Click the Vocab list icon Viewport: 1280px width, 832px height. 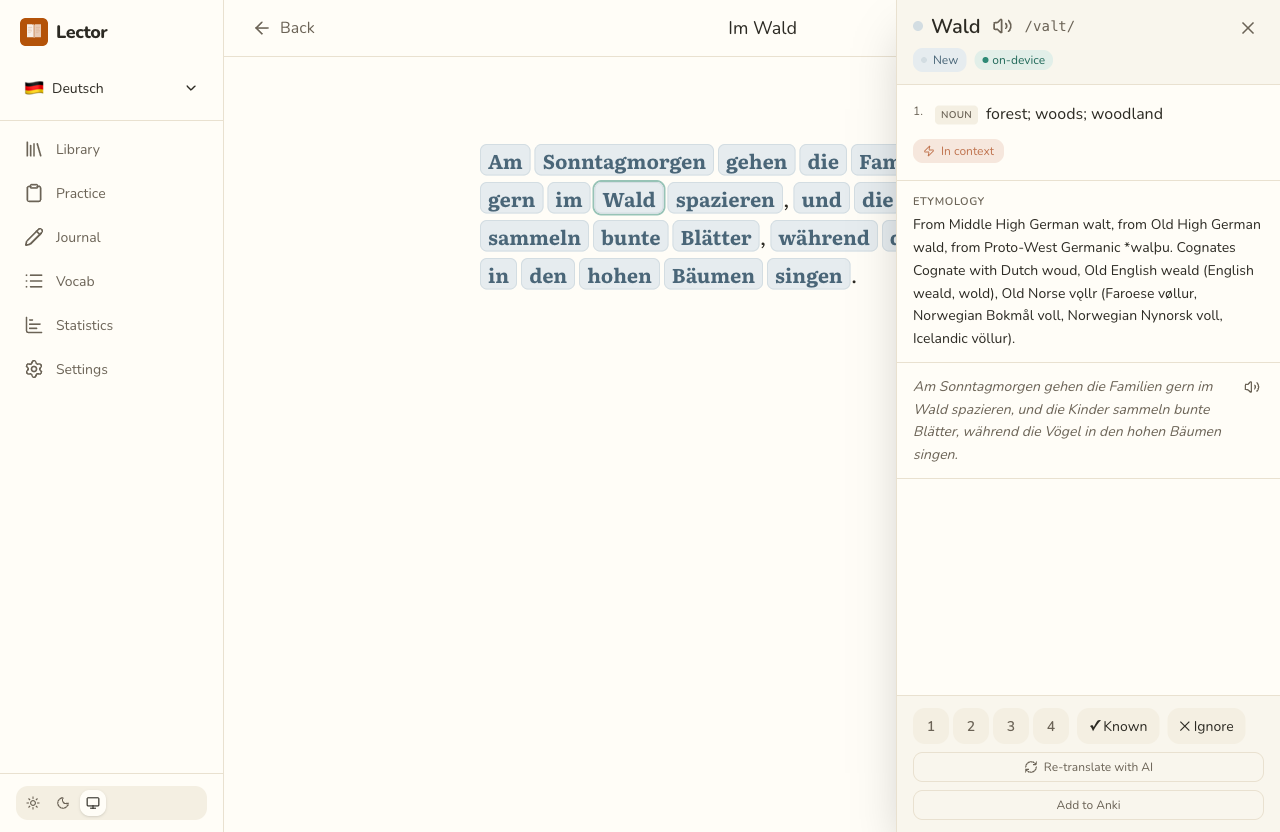pos(34,281)
